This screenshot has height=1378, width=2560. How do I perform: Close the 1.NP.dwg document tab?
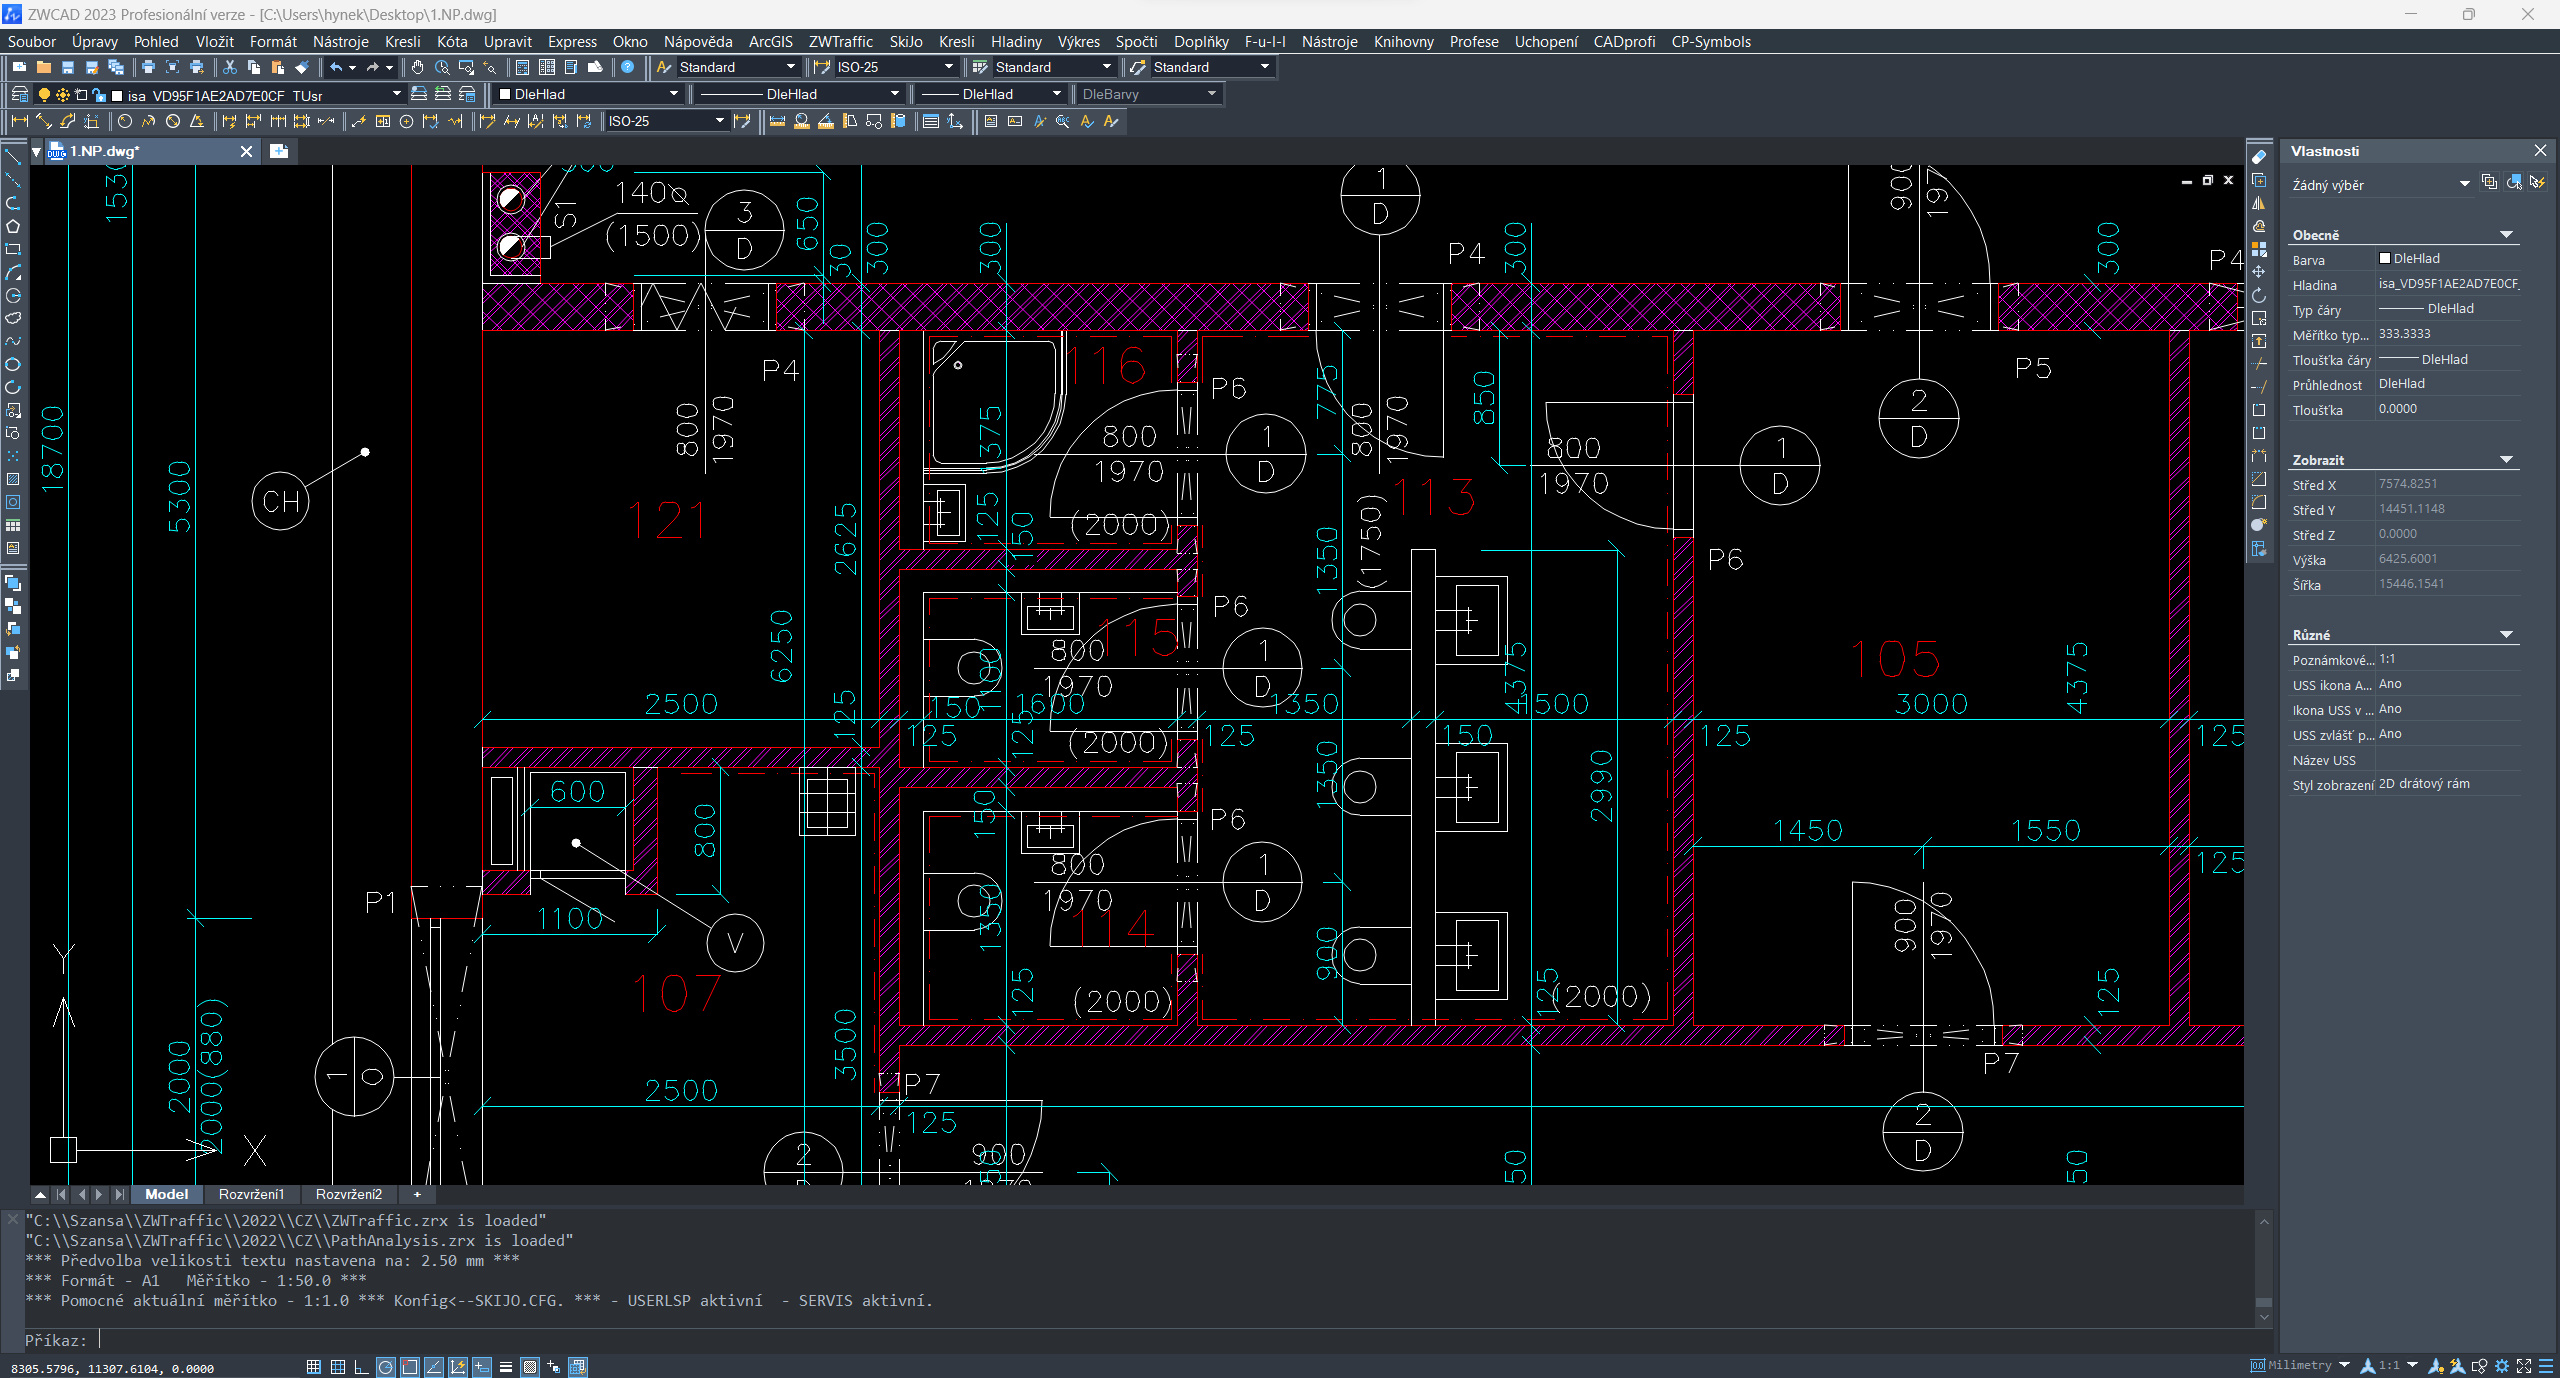[x=246, y=151]
